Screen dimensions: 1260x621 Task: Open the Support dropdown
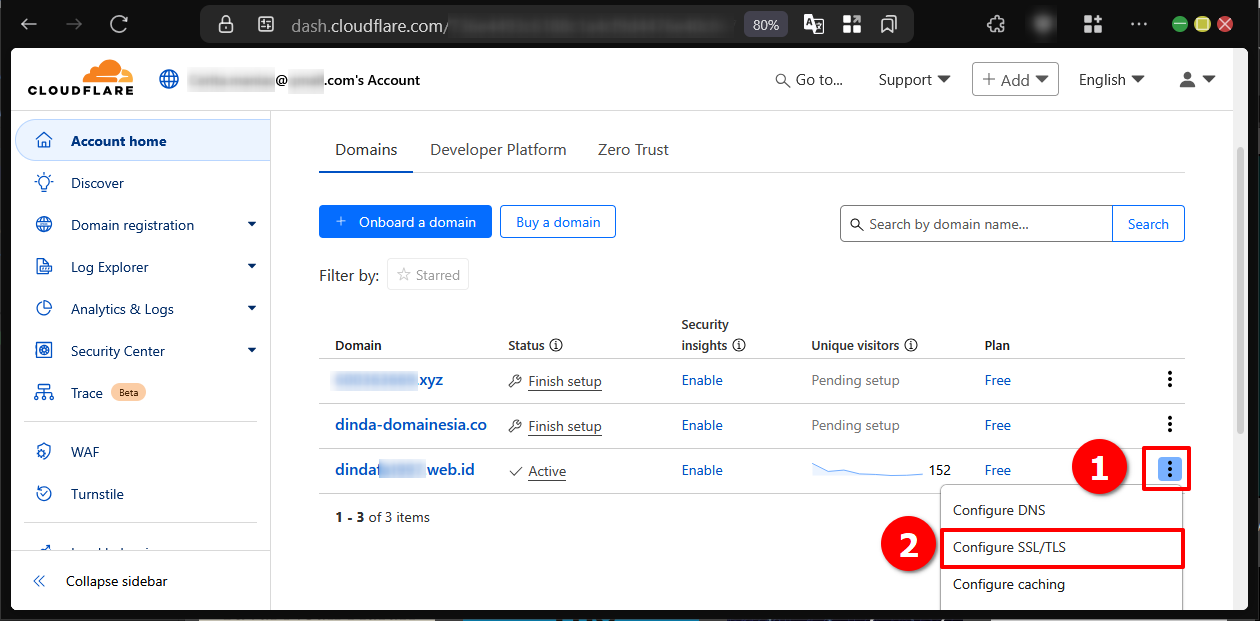[x=914, y=80]
